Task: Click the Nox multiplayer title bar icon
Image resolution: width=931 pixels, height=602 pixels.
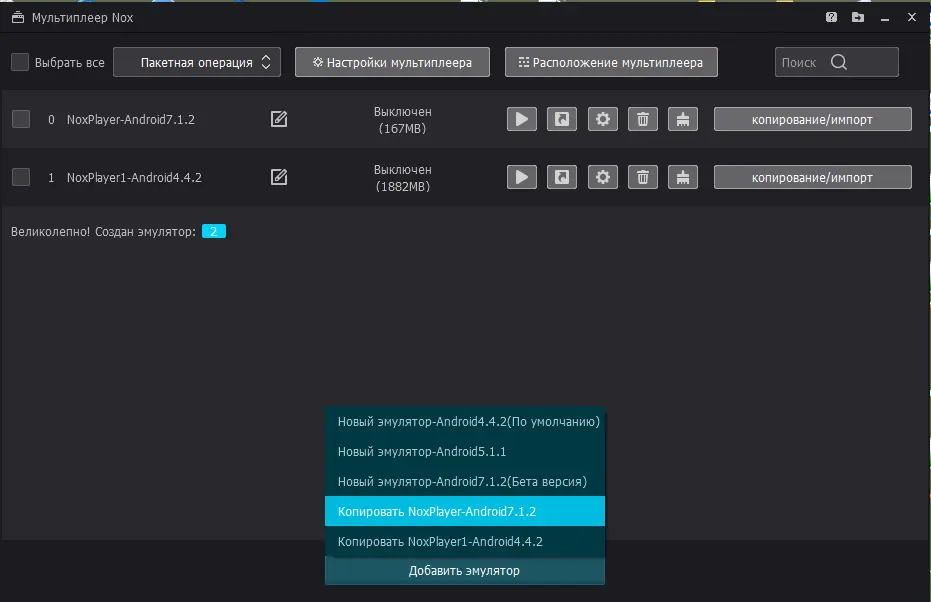Action: (18, 17)
